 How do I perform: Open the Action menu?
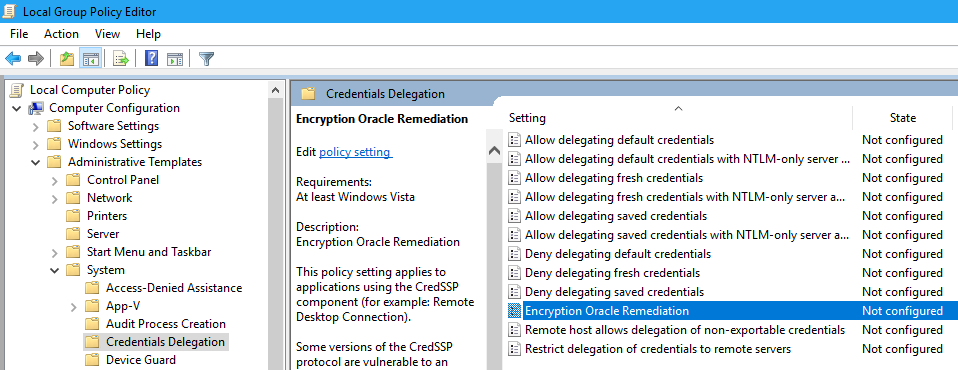pyautogui.click(x=61, y=34)
